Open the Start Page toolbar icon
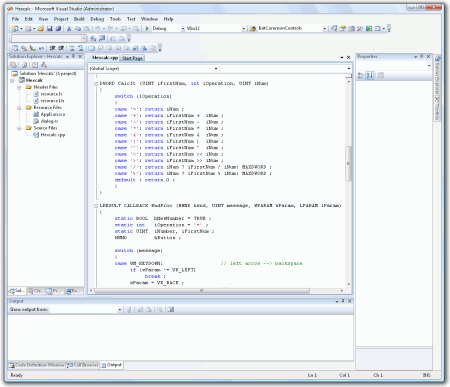The width and height of the screenshot is (450, 387). point(369,29)
